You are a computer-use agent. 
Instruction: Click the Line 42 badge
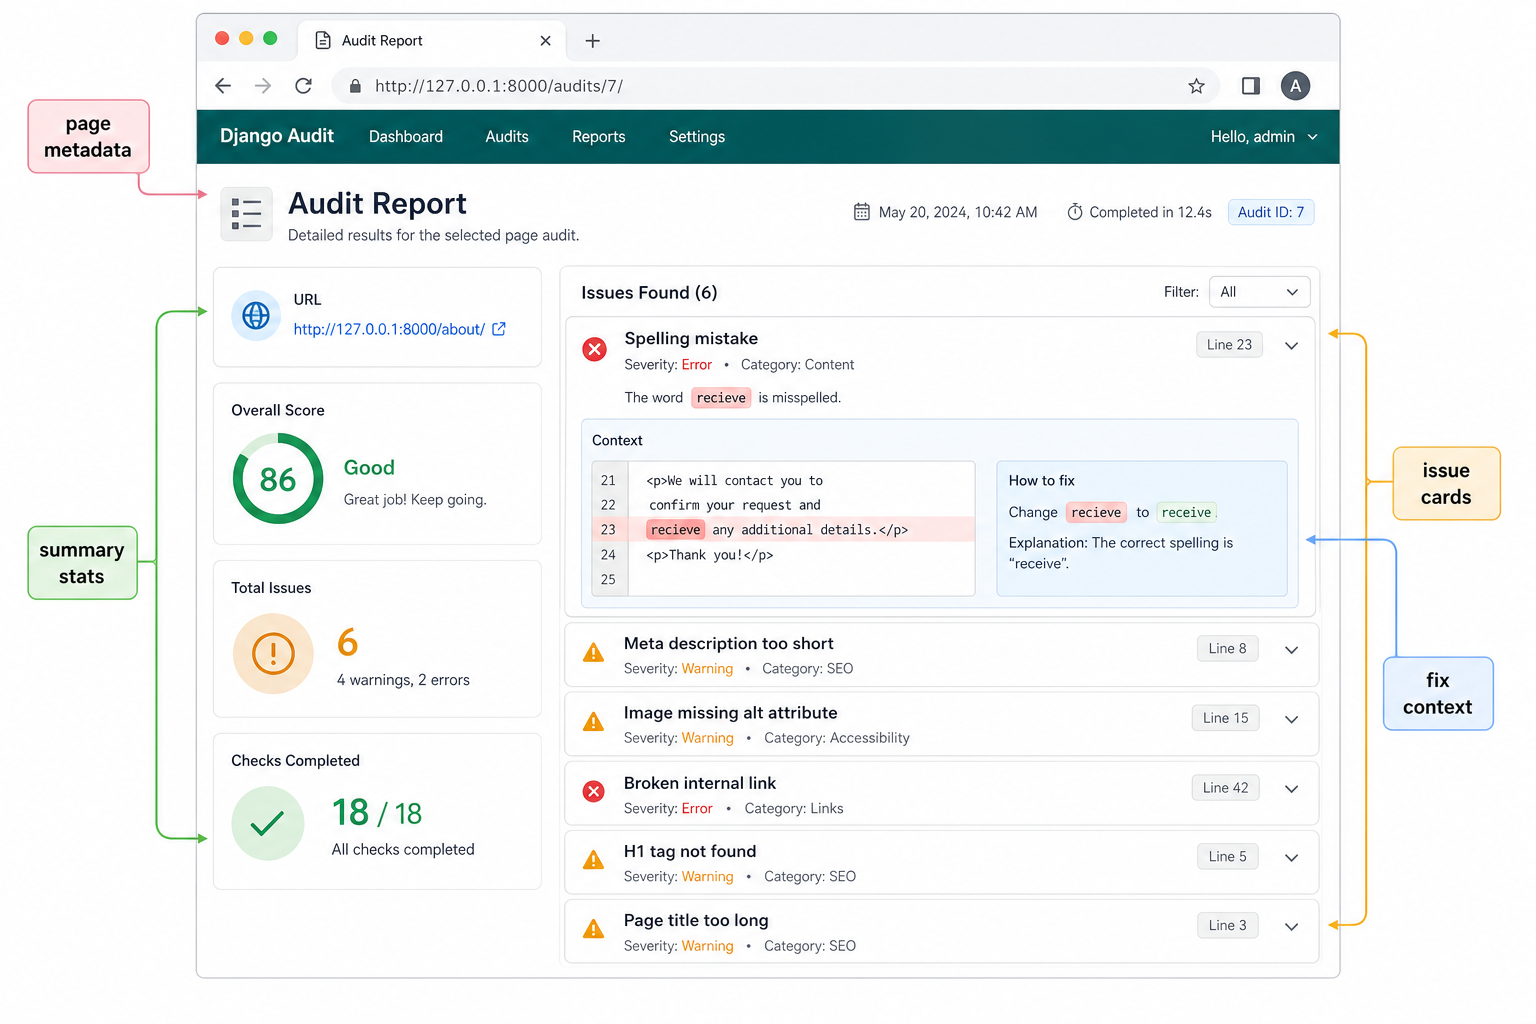click(1226, 788)
